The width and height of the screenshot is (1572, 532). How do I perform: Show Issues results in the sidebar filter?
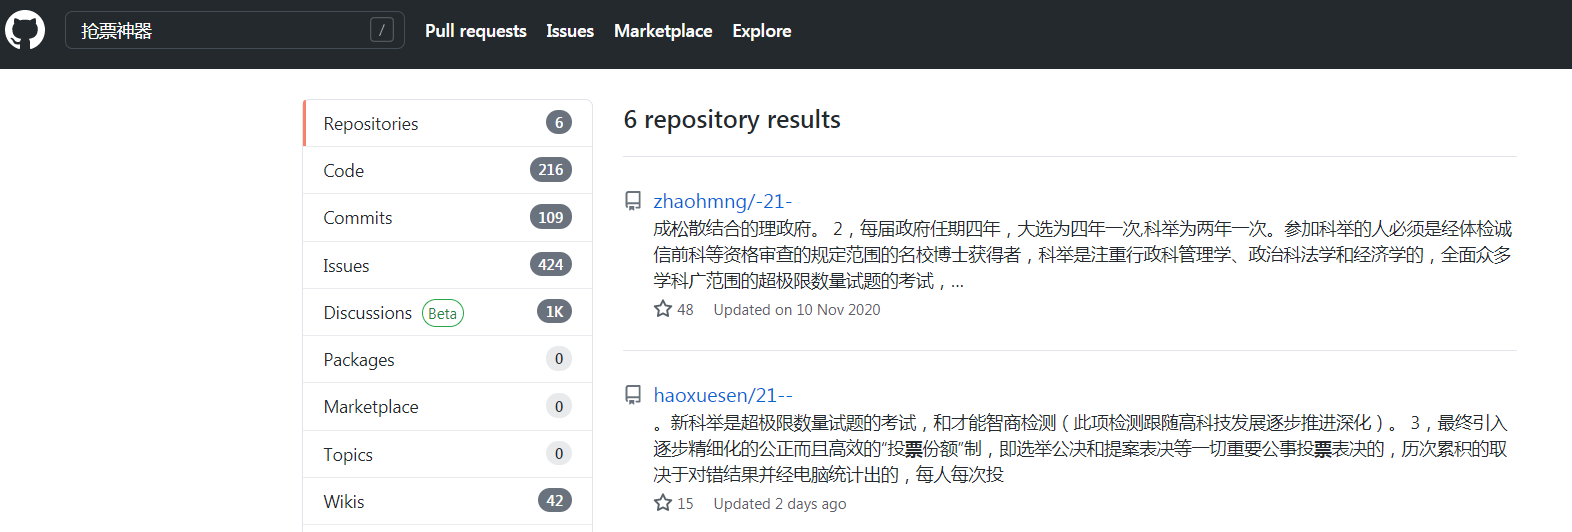(x=448, y=265)
